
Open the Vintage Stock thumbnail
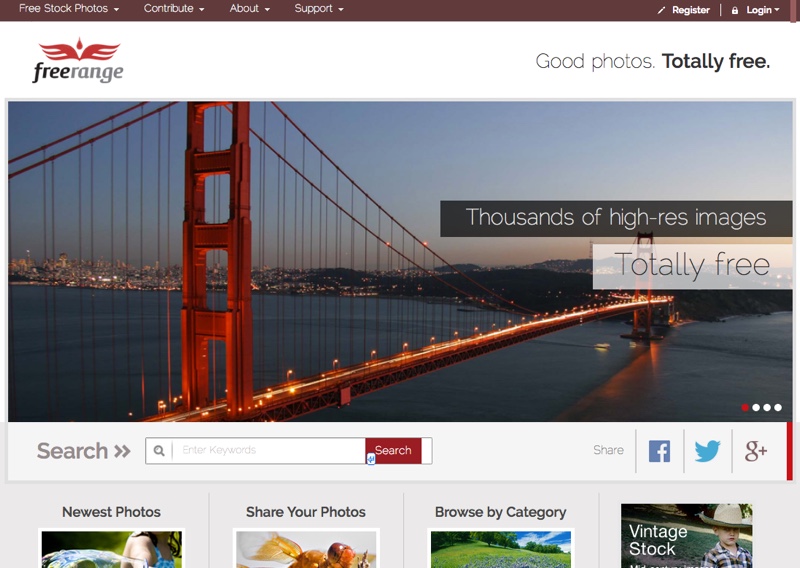click(x=686, y=536)
